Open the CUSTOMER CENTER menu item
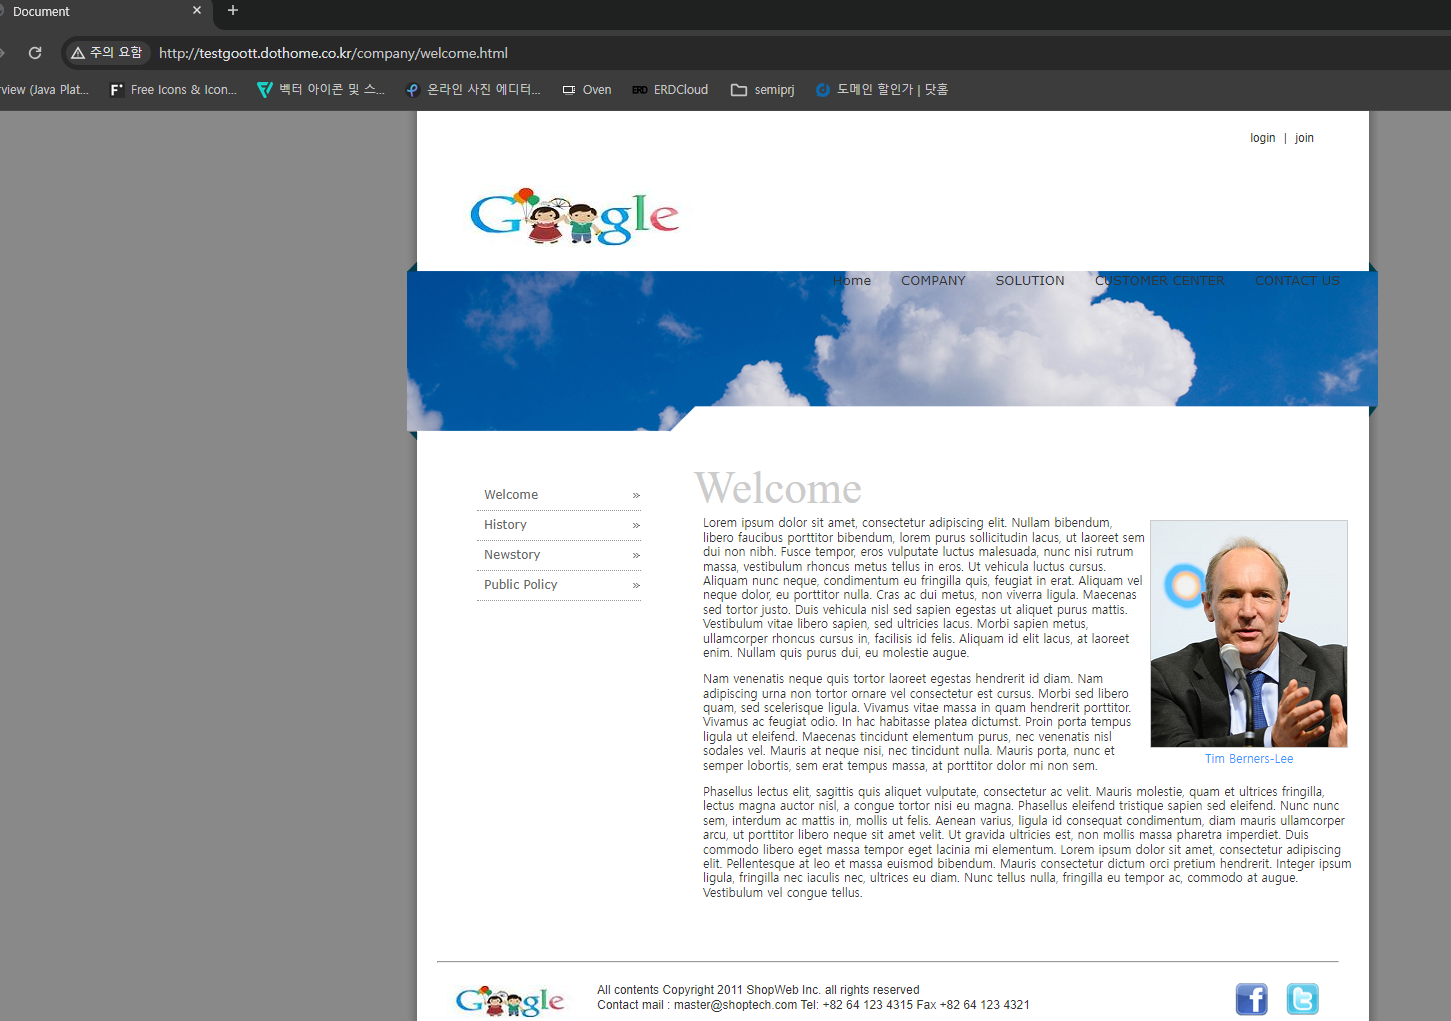This screenshot has height=1021, width=1451. pos(1160,281)
